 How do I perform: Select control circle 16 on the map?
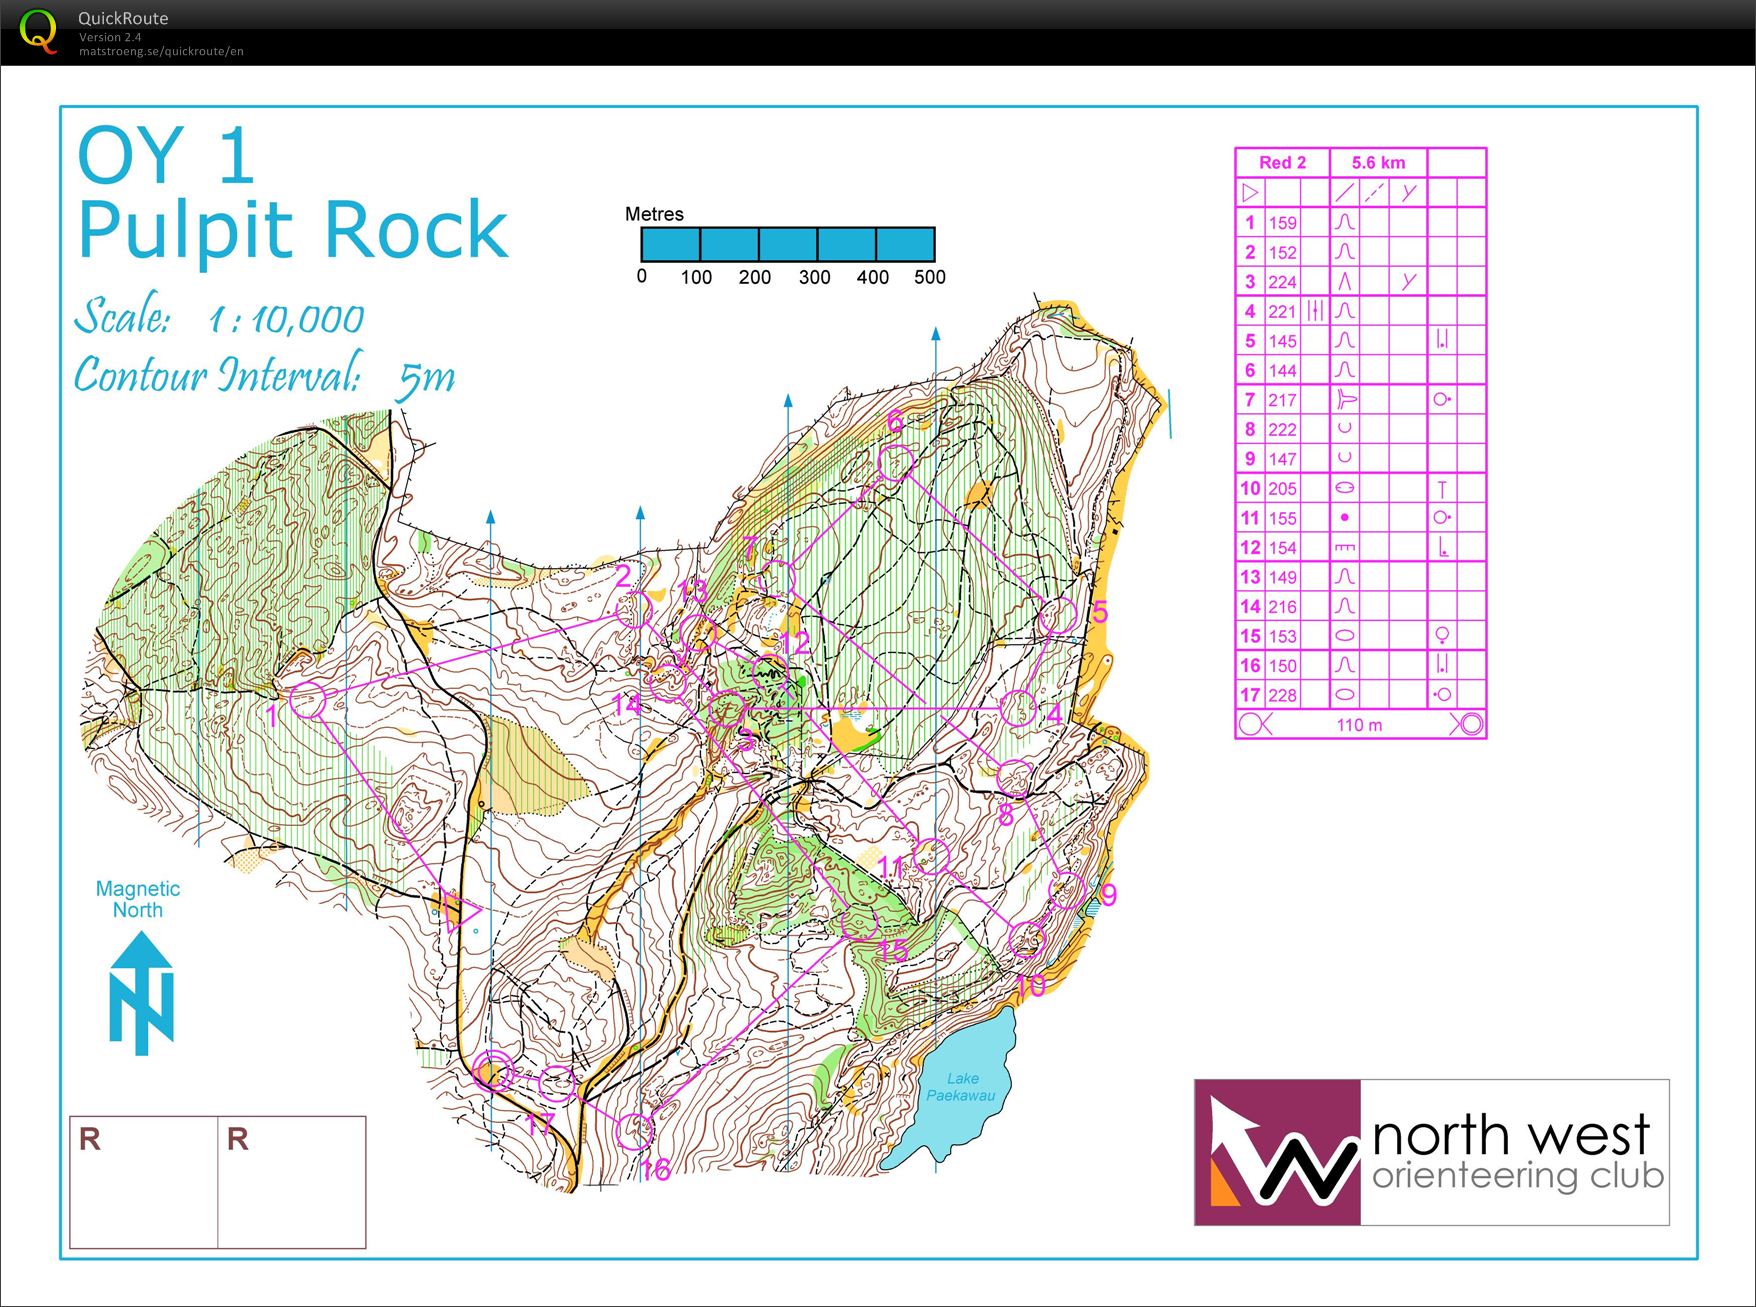[x=634, y=1131]
